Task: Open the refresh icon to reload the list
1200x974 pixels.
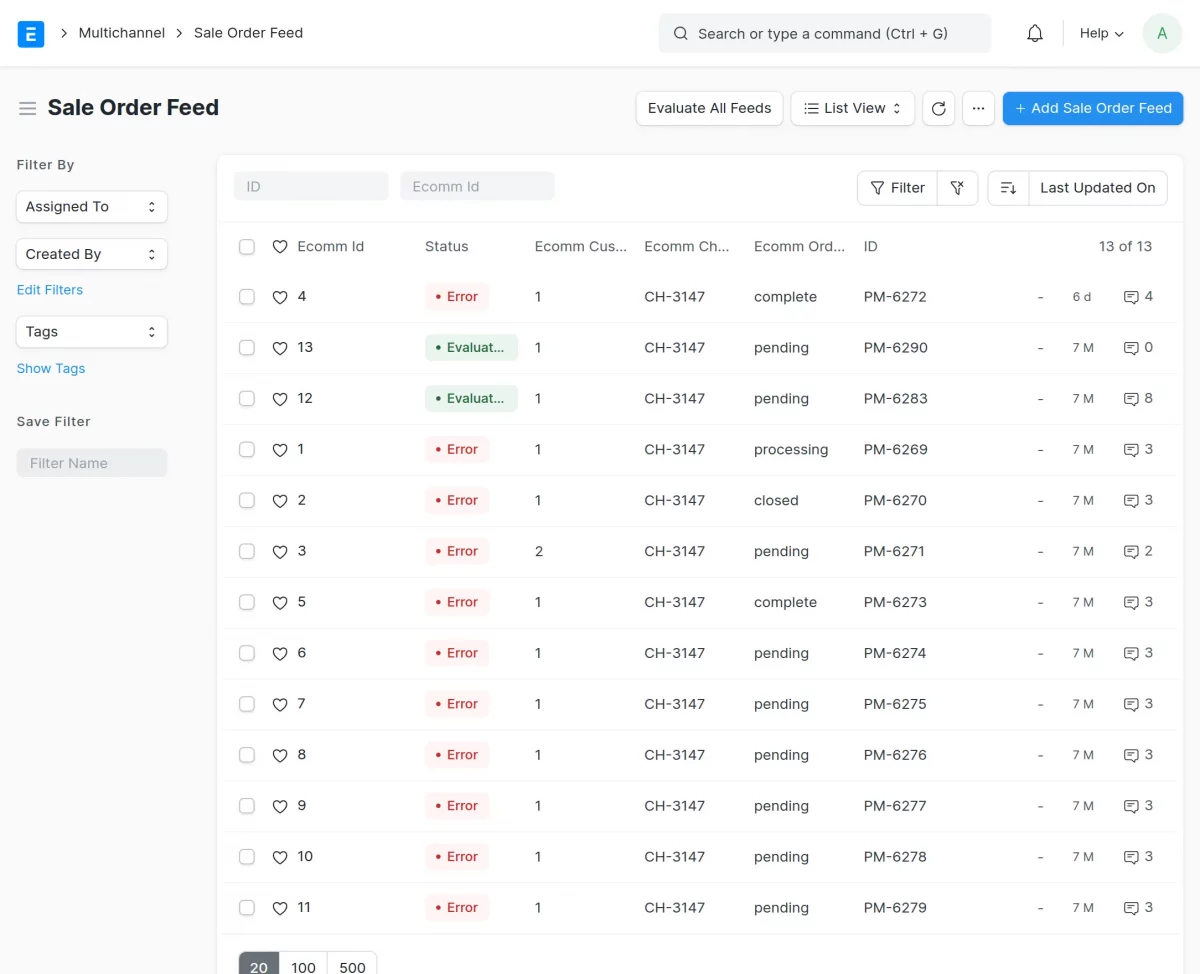Action: point(938,108)
